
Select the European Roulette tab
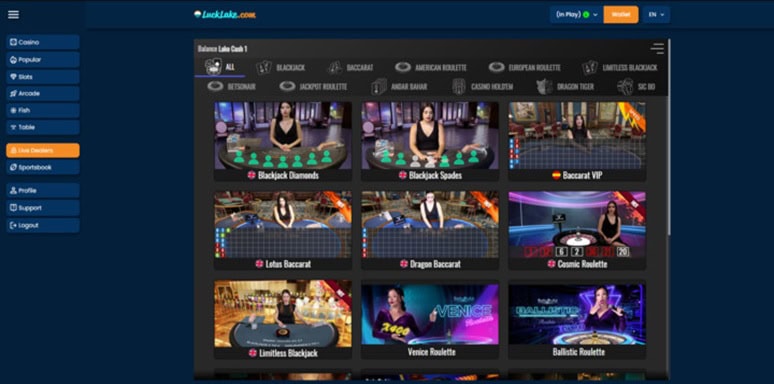[524, 67]
